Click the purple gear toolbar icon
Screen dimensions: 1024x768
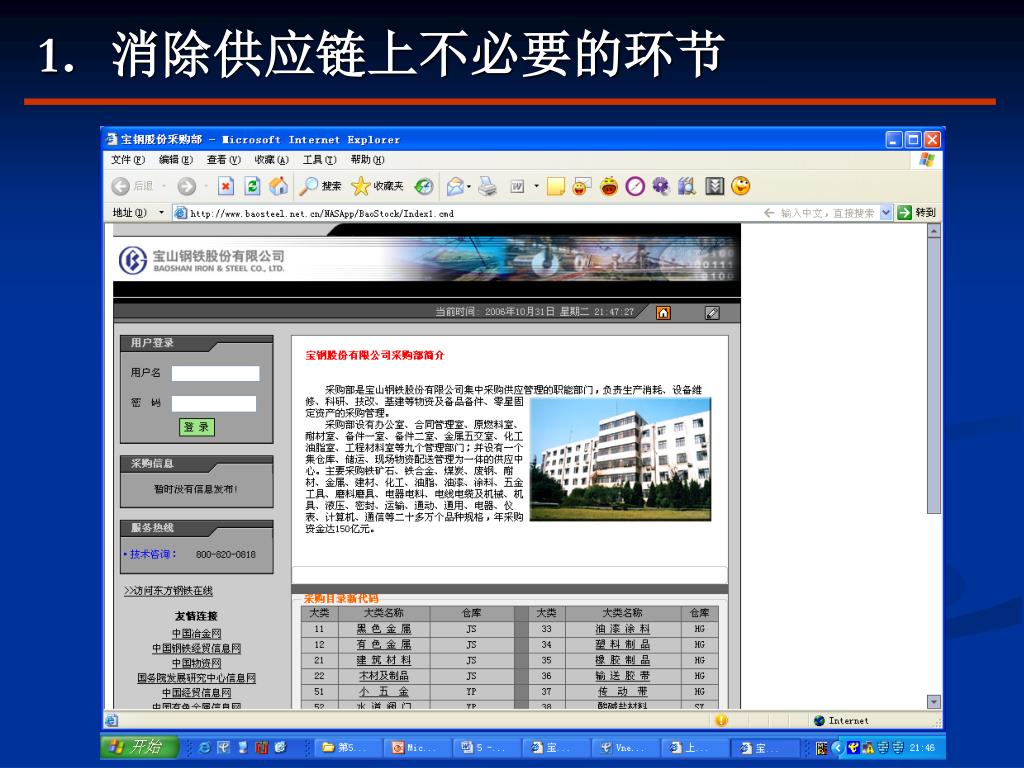tap(661, 187)
